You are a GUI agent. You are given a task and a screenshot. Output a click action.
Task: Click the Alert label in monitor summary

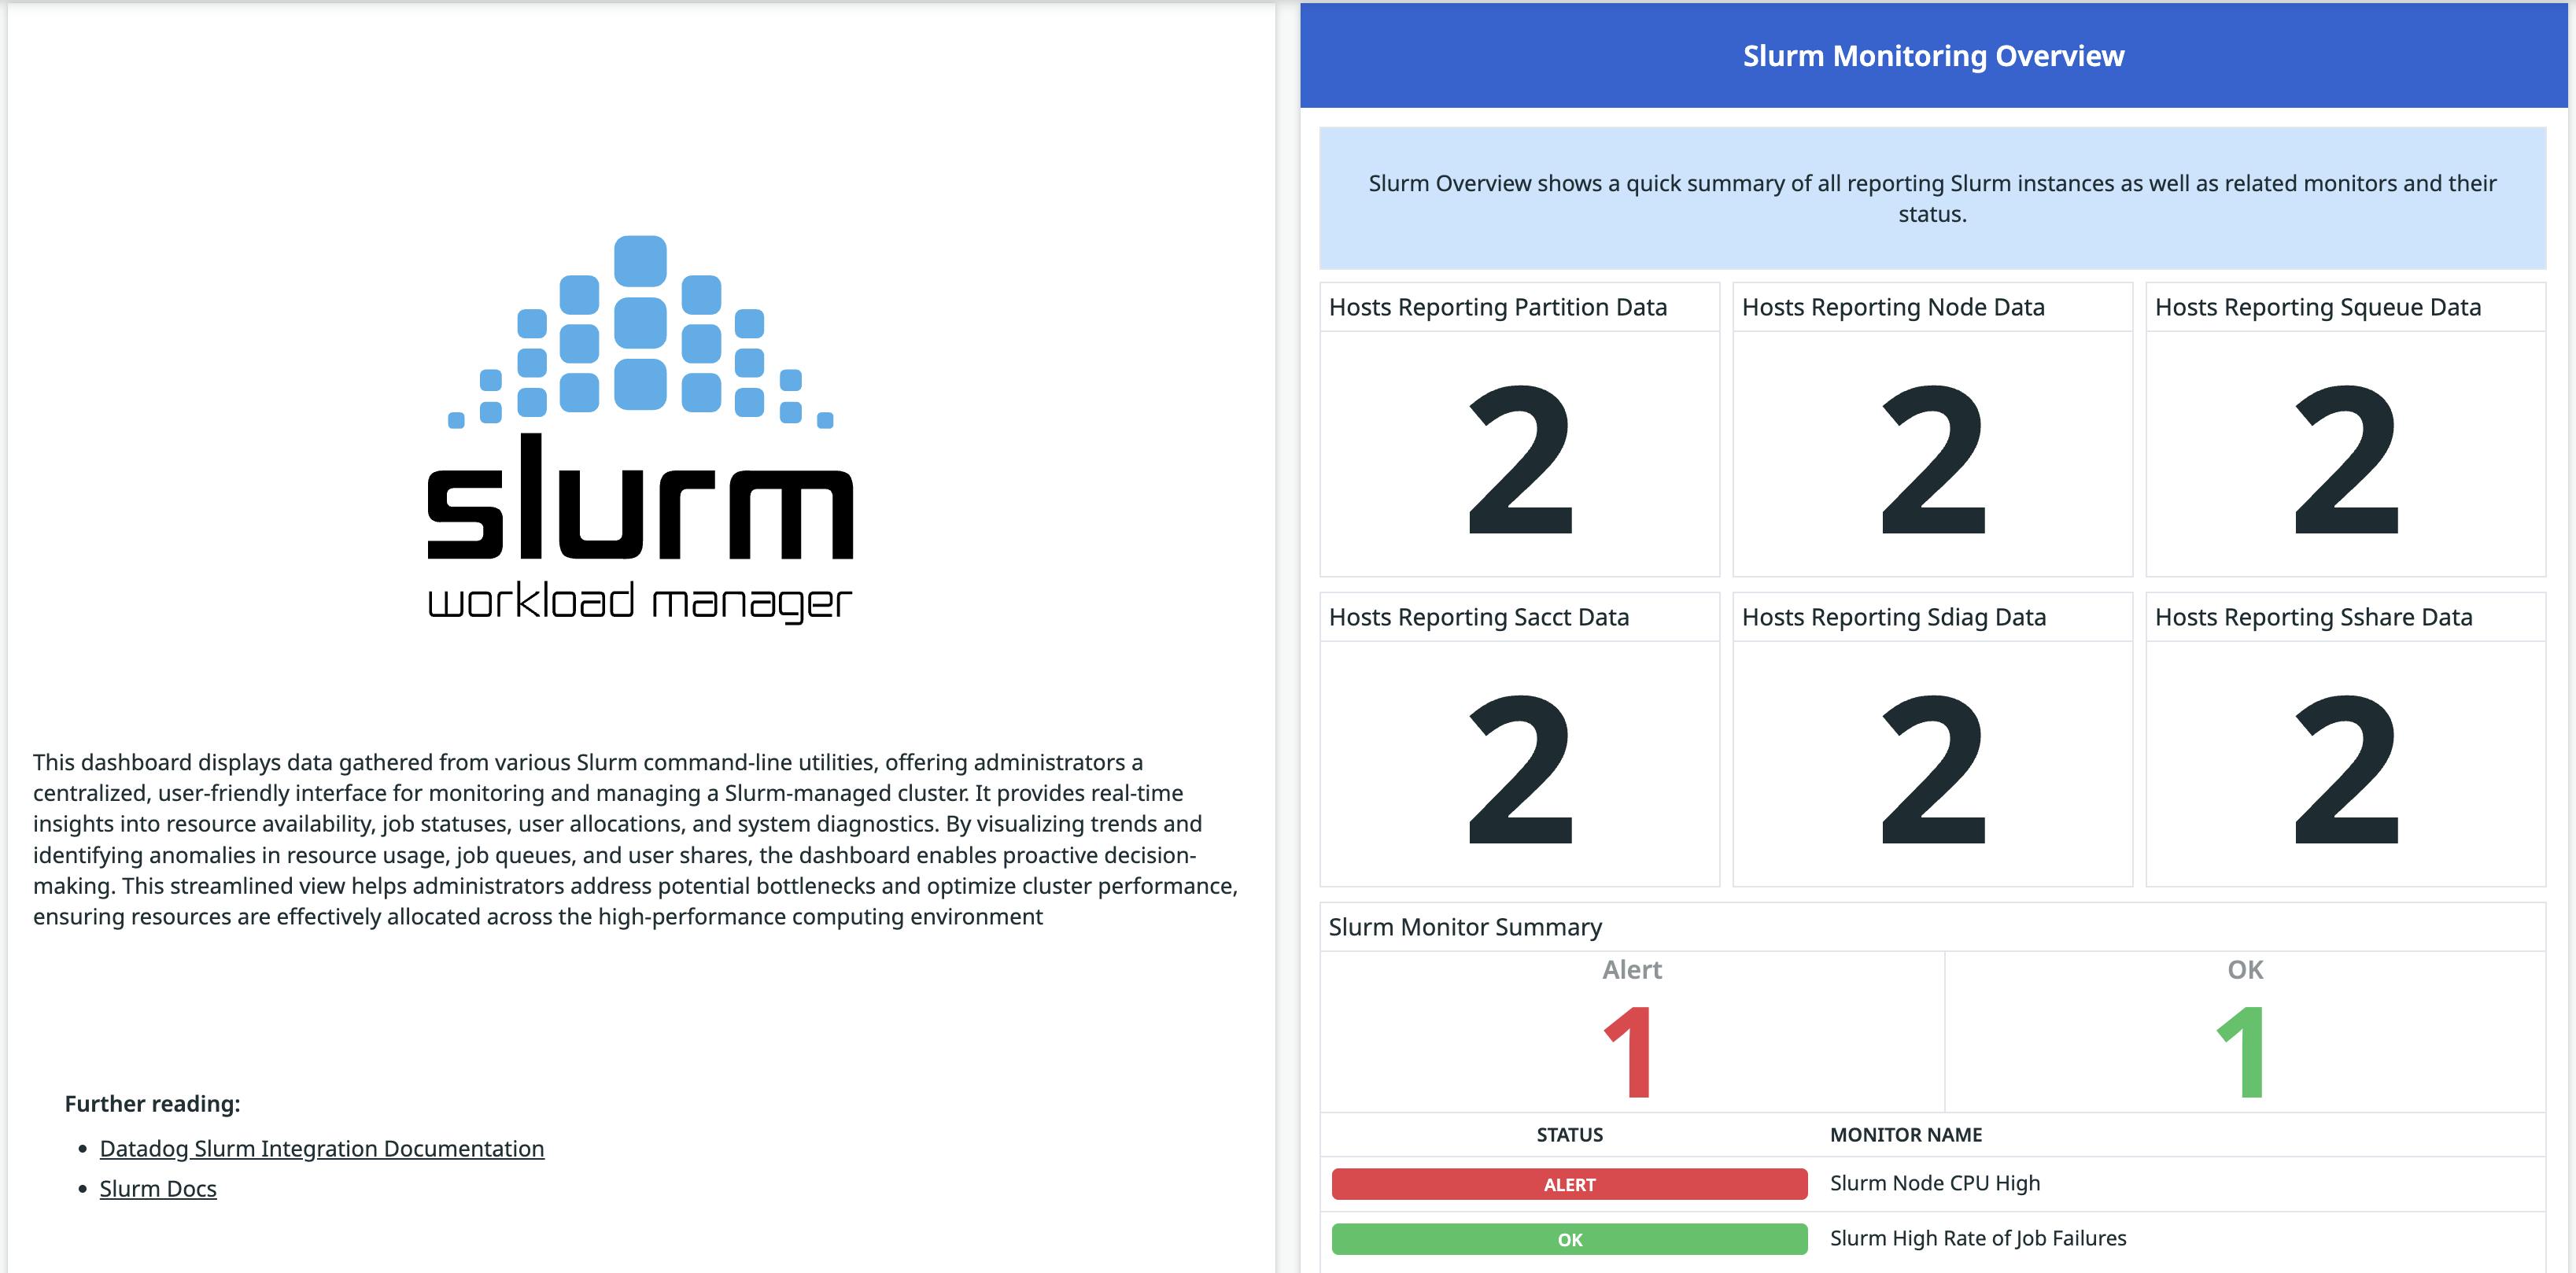click(1631, 969)
